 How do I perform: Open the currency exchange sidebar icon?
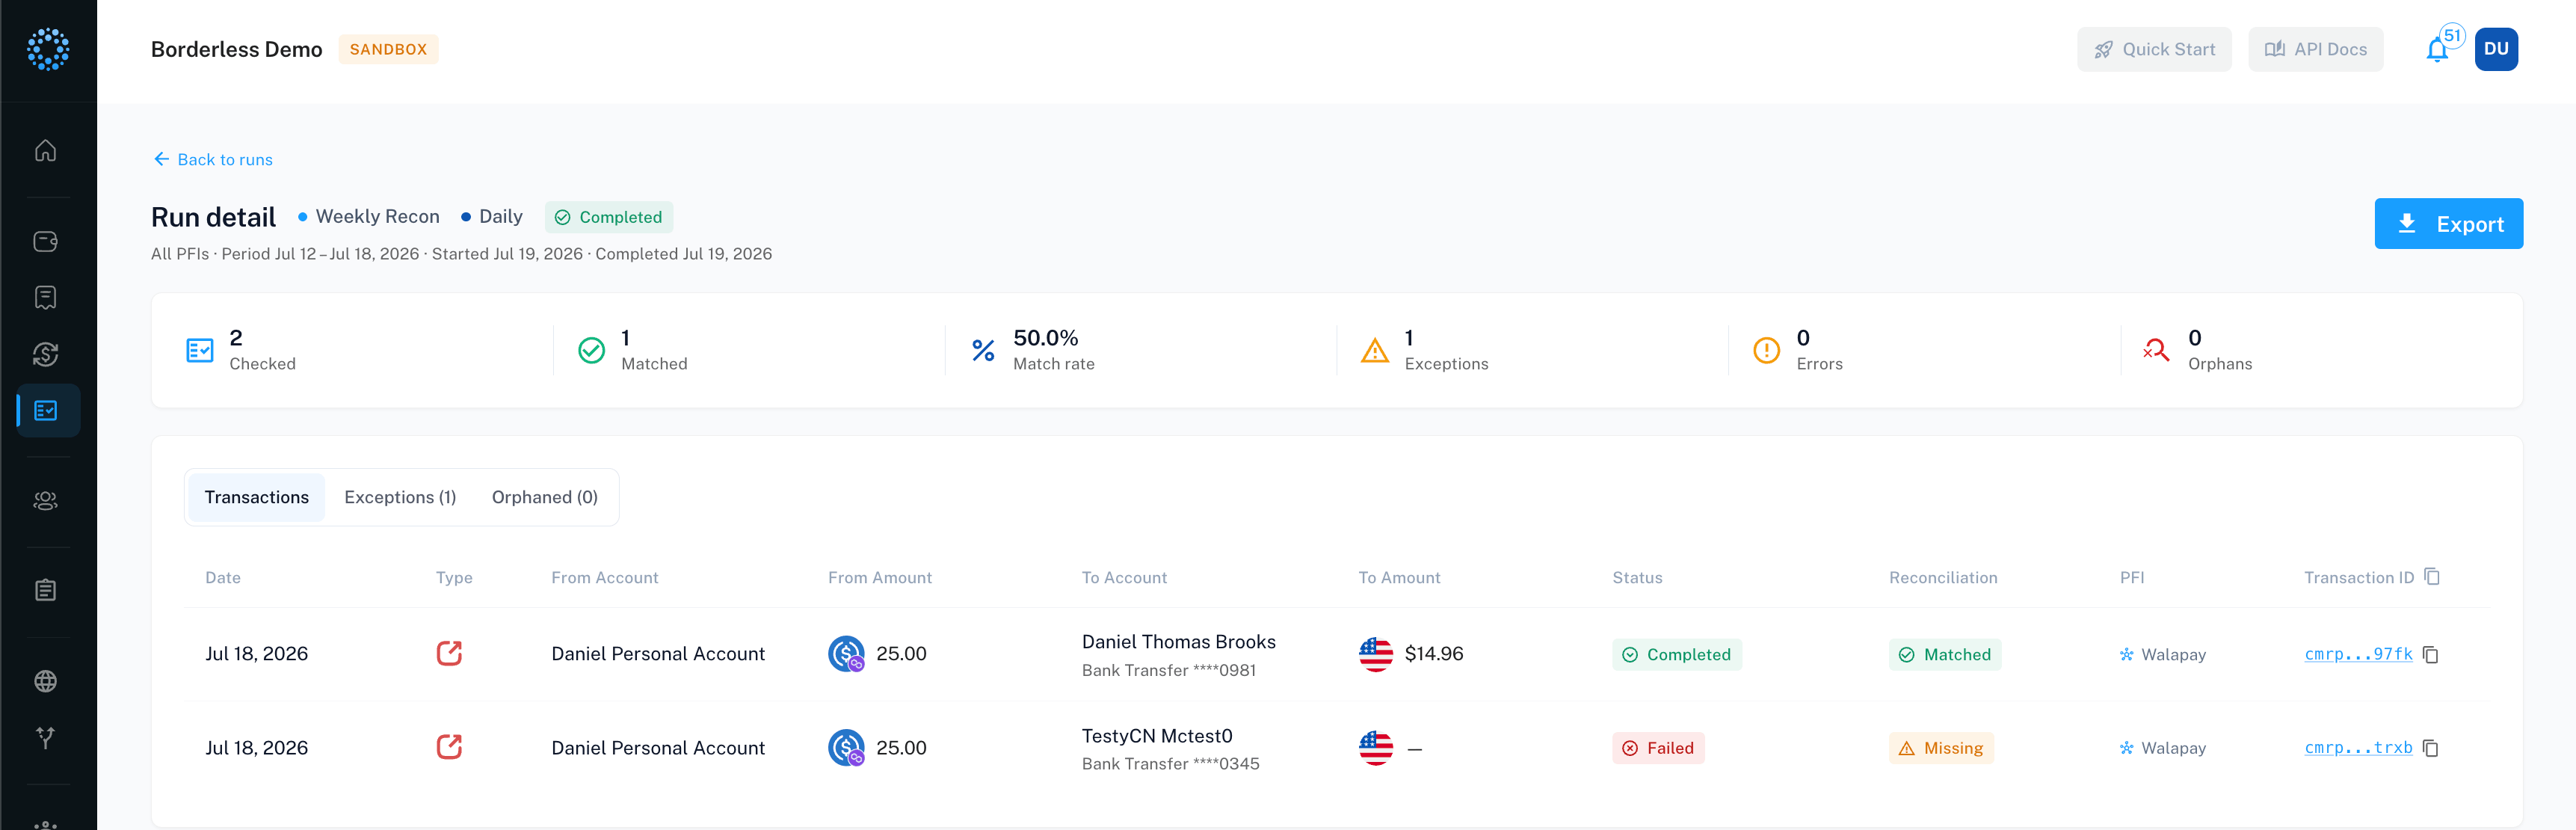[46, 354]
